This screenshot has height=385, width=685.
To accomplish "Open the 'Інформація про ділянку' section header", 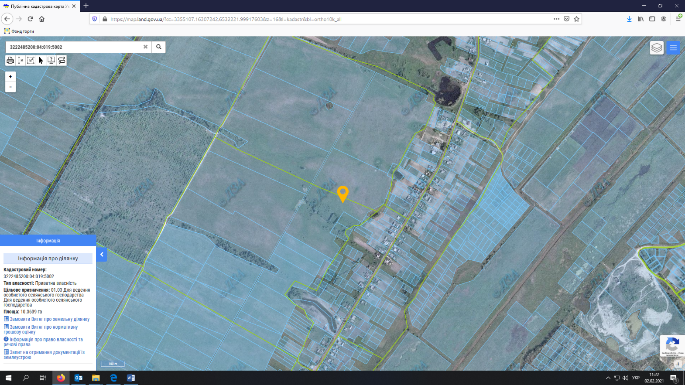I will coord(48,258).
